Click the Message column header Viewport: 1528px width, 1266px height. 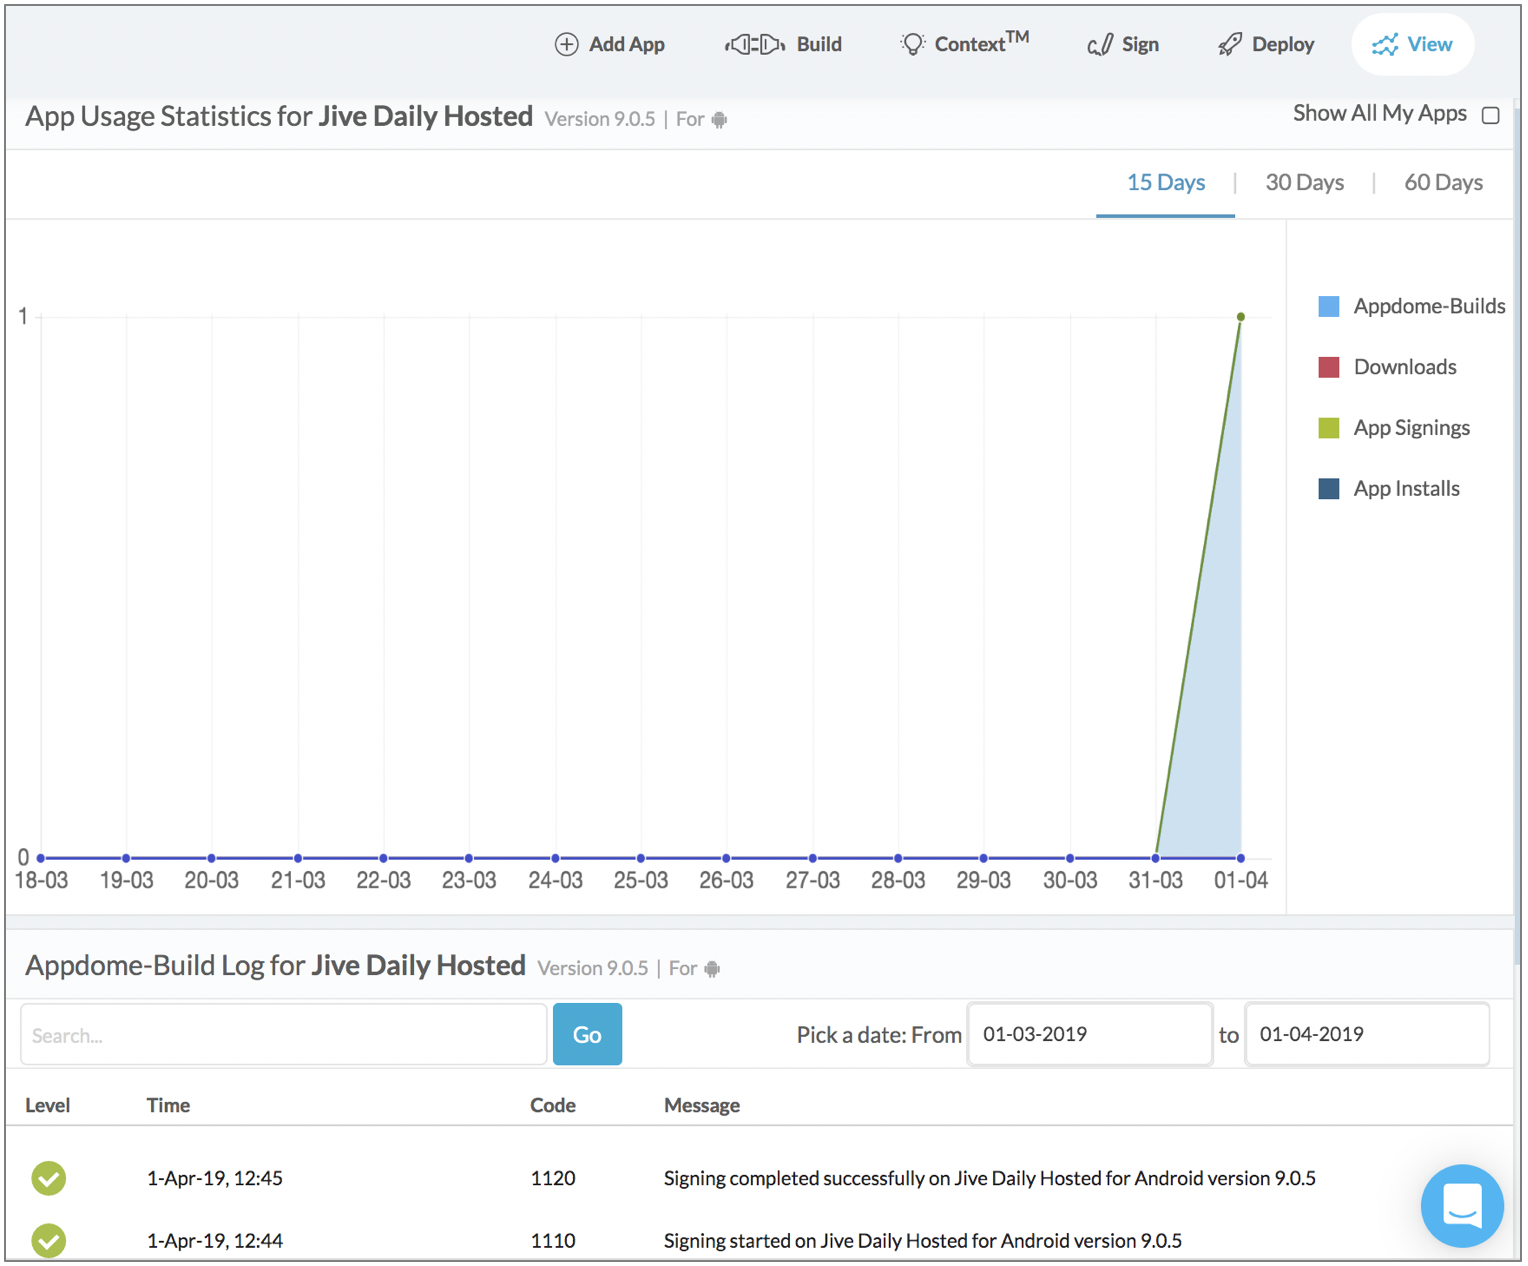pyautogui.click(x=702, y=1105)
